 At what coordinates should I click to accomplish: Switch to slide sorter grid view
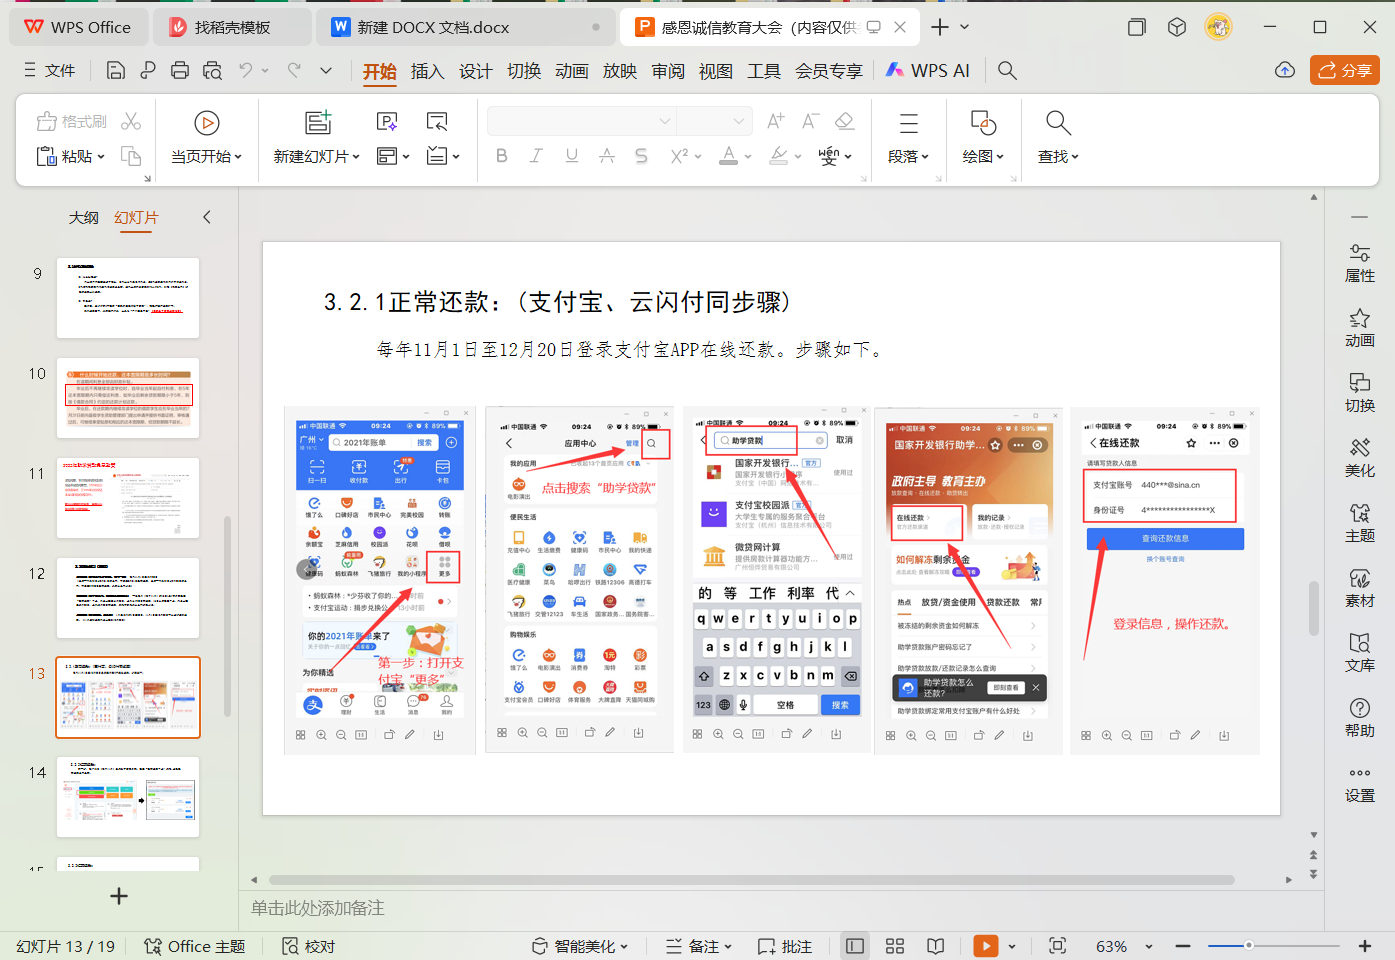tap(895, 946)
